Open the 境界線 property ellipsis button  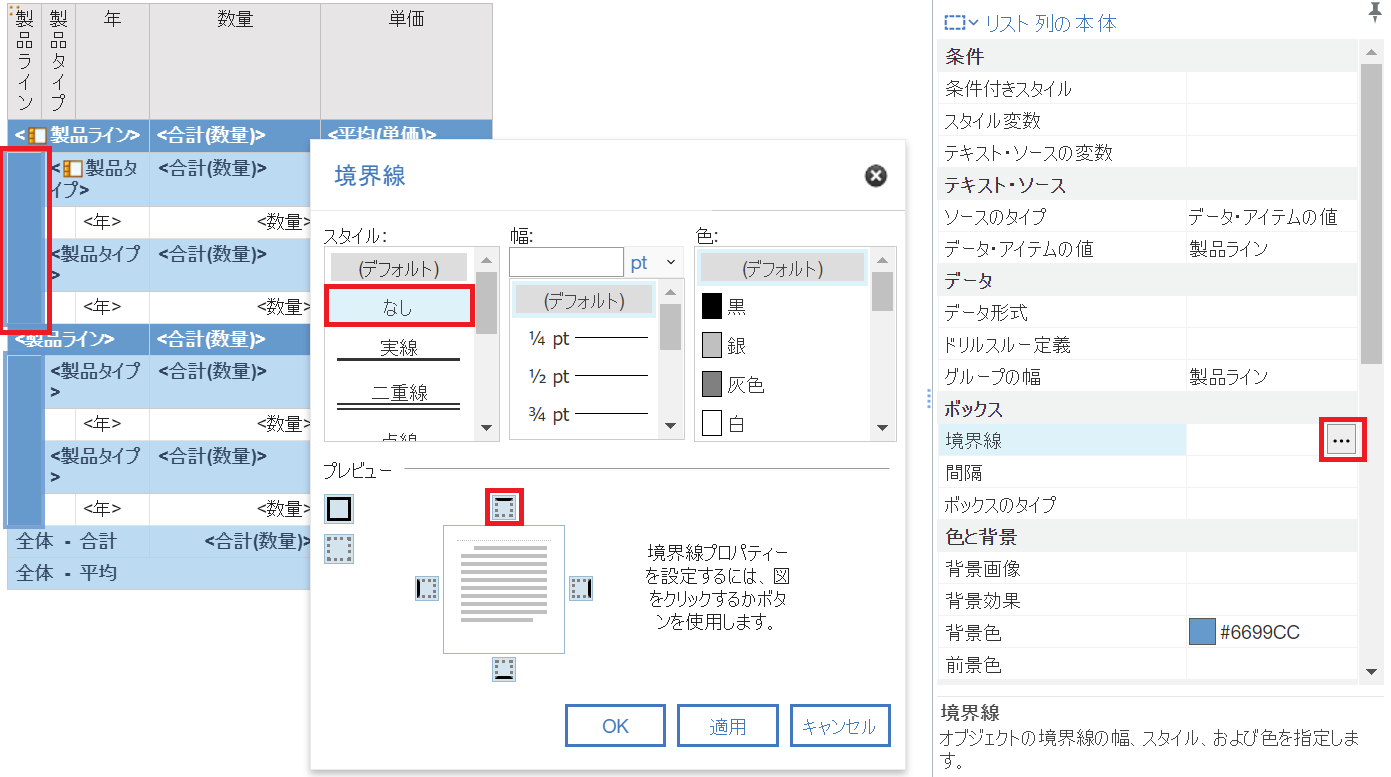pyautogui.click(x=1341, y=439)
